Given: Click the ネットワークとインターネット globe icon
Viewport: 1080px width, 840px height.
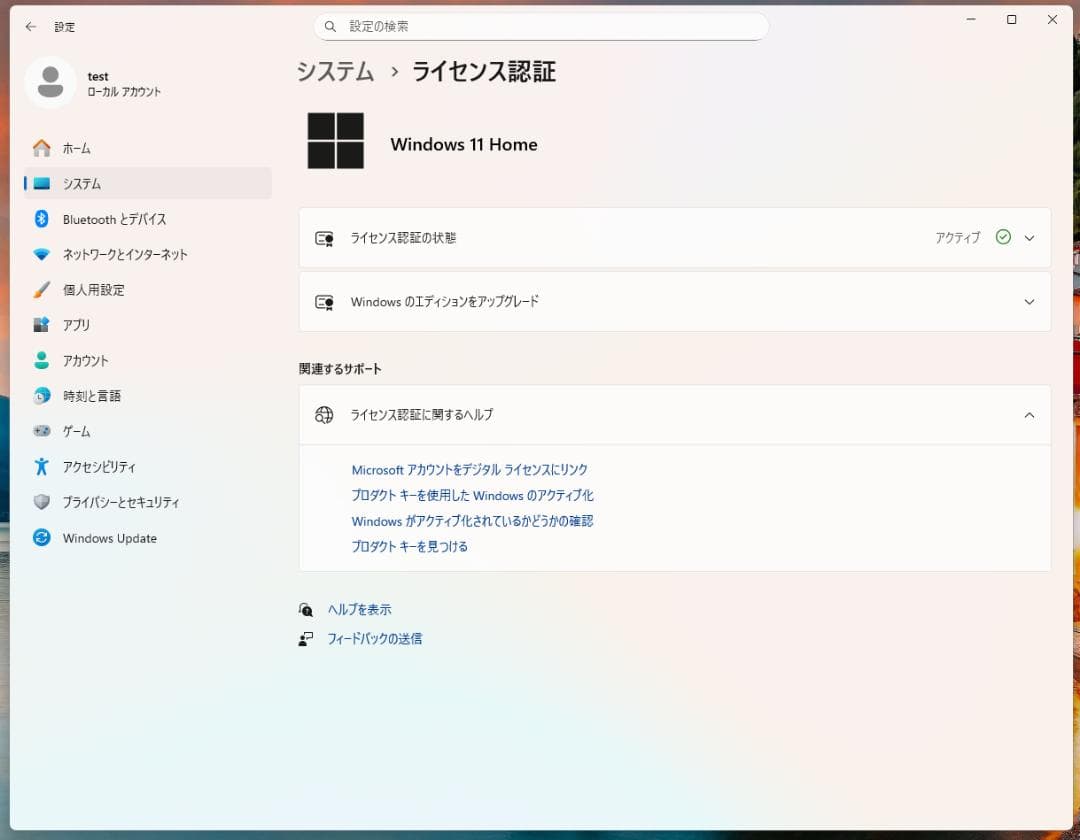Looking at the screenshot, I should (40, 254).
